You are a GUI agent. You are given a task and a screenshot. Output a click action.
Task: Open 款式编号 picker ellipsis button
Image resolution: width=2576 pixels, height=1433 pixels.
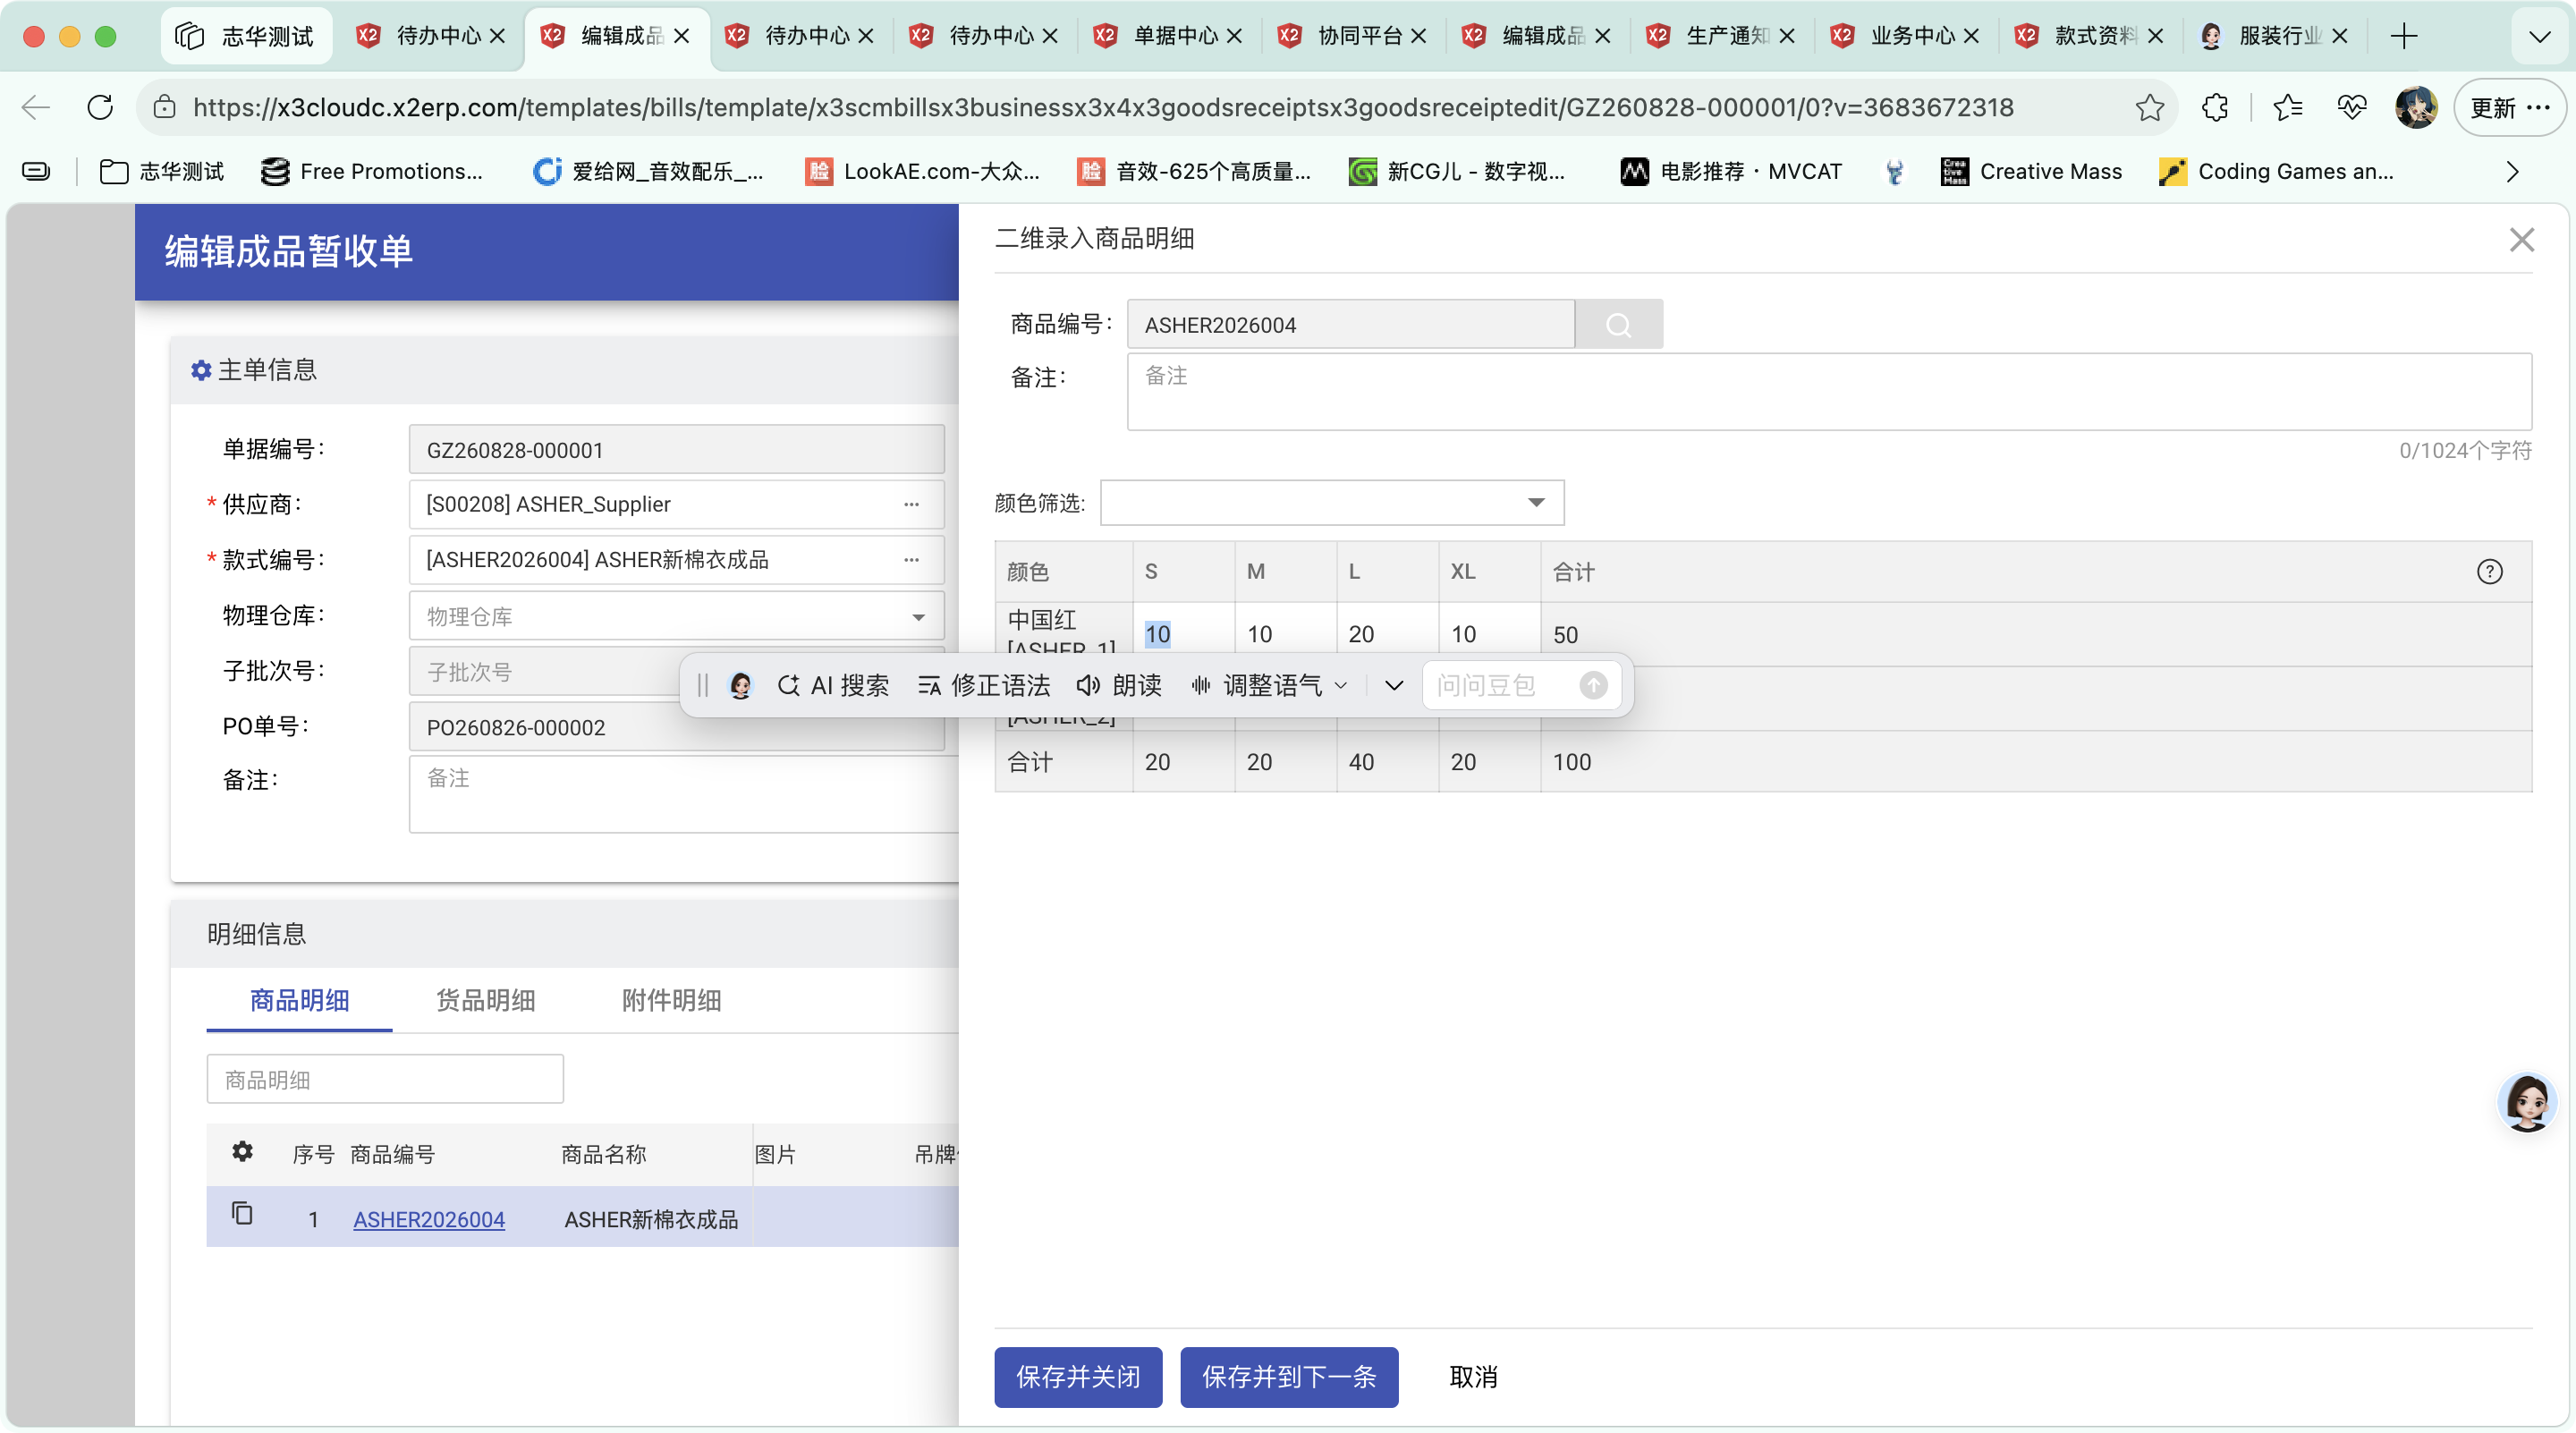pyautogui.click(x=911, y=560)
